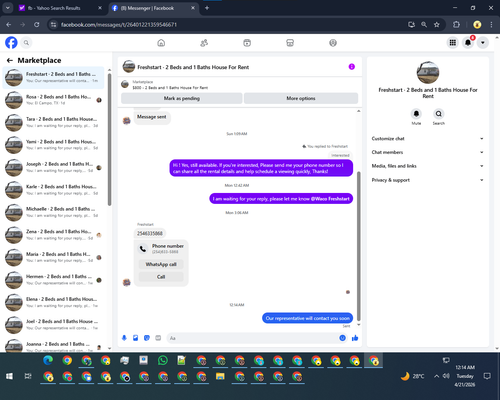Open listing title in chat header
Screen dimensions: 500x400
coord(193,67)
